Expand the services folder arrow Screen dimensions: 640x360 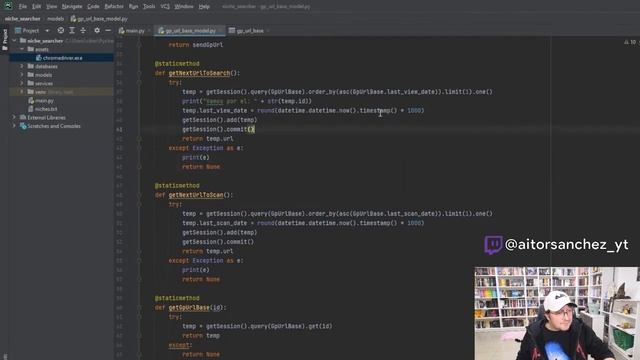22,83
